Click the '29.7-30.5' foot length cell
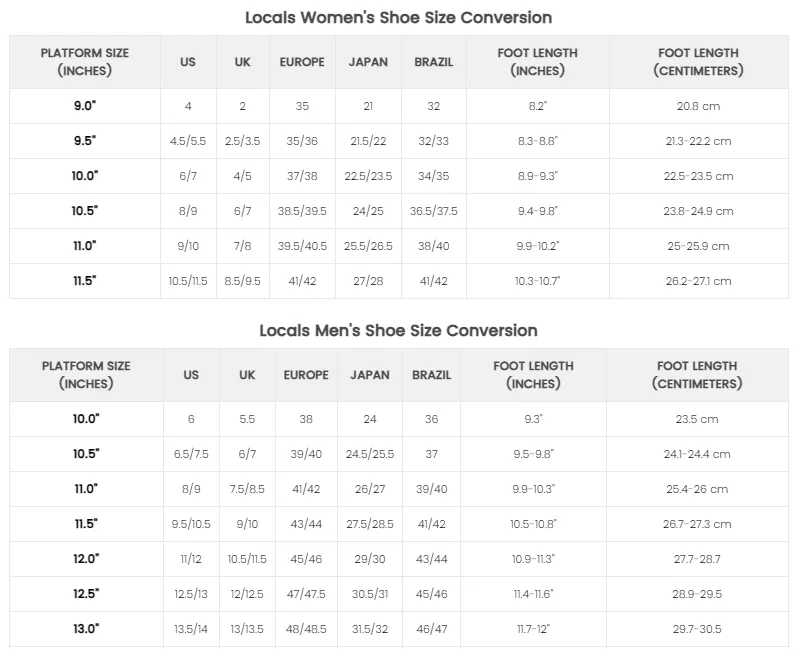Image resolution: width=799 pixels, height=649 pixels. [x=697, y=629]
